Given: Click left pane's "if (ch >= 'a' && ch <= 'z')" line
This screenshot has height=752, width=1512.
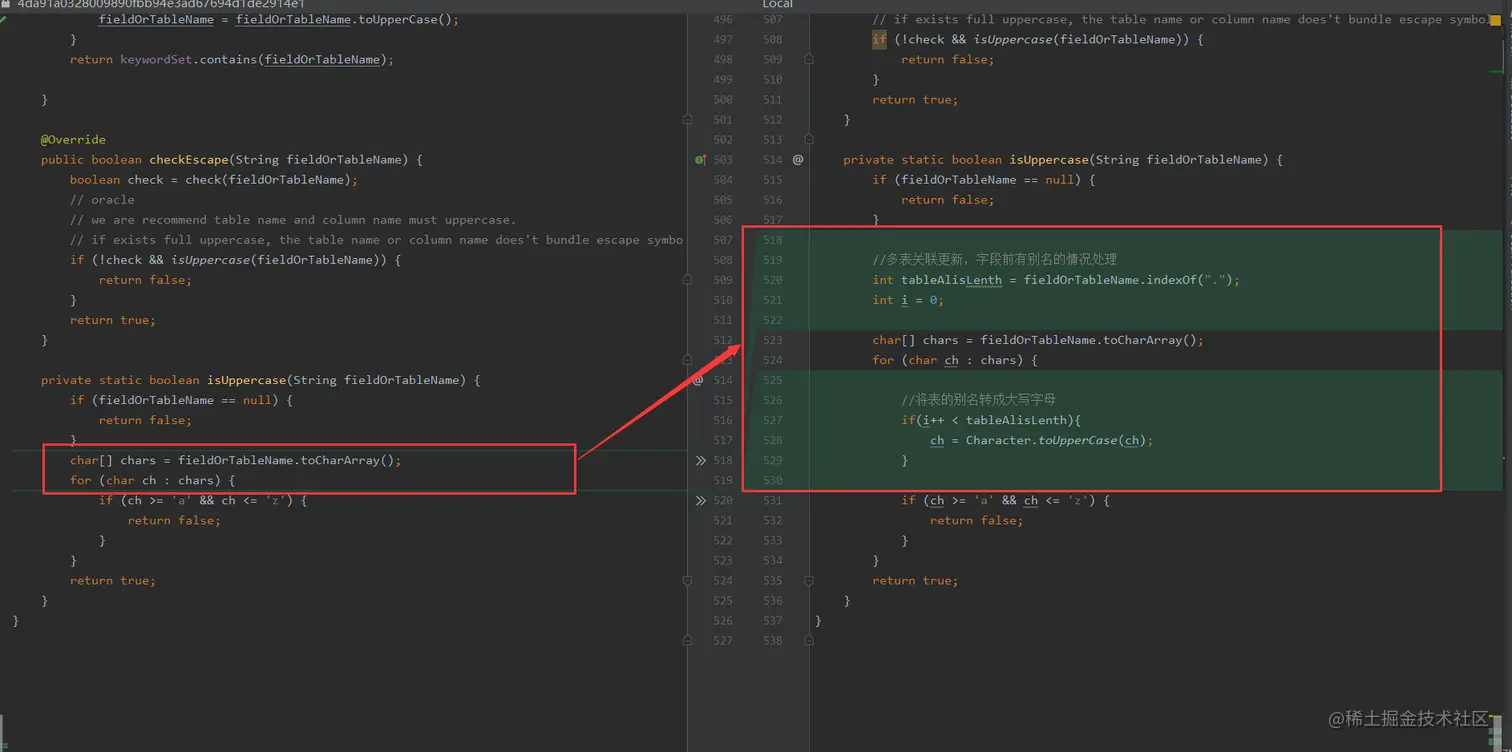Looking at the screenshot, I should click(202, 500).
